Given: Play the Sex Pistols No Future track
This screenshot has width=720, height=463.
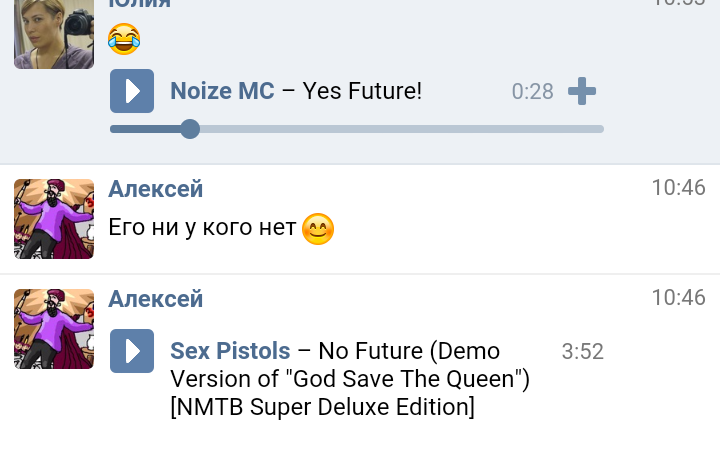Looking at the screenshot, I should [132, 351].
